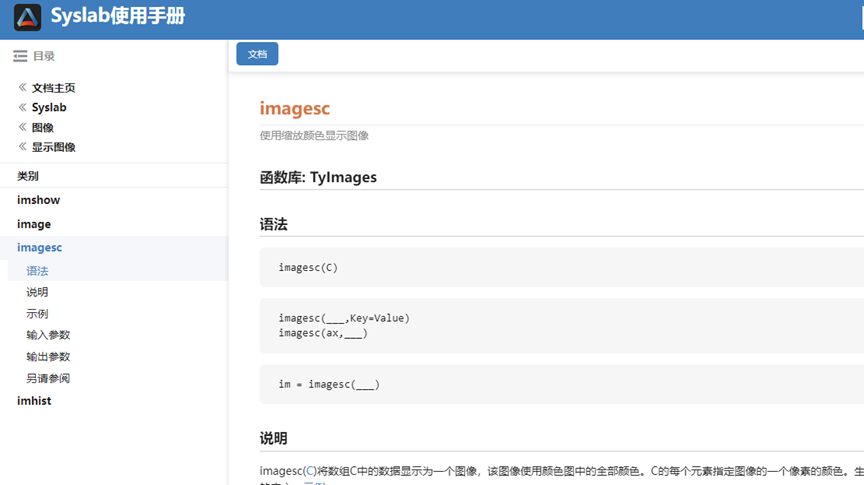Screen dimensions: 864x485
Task: Jump to 说明 section in sidebar
Action: pyautogui.click(x=37, y=292)
